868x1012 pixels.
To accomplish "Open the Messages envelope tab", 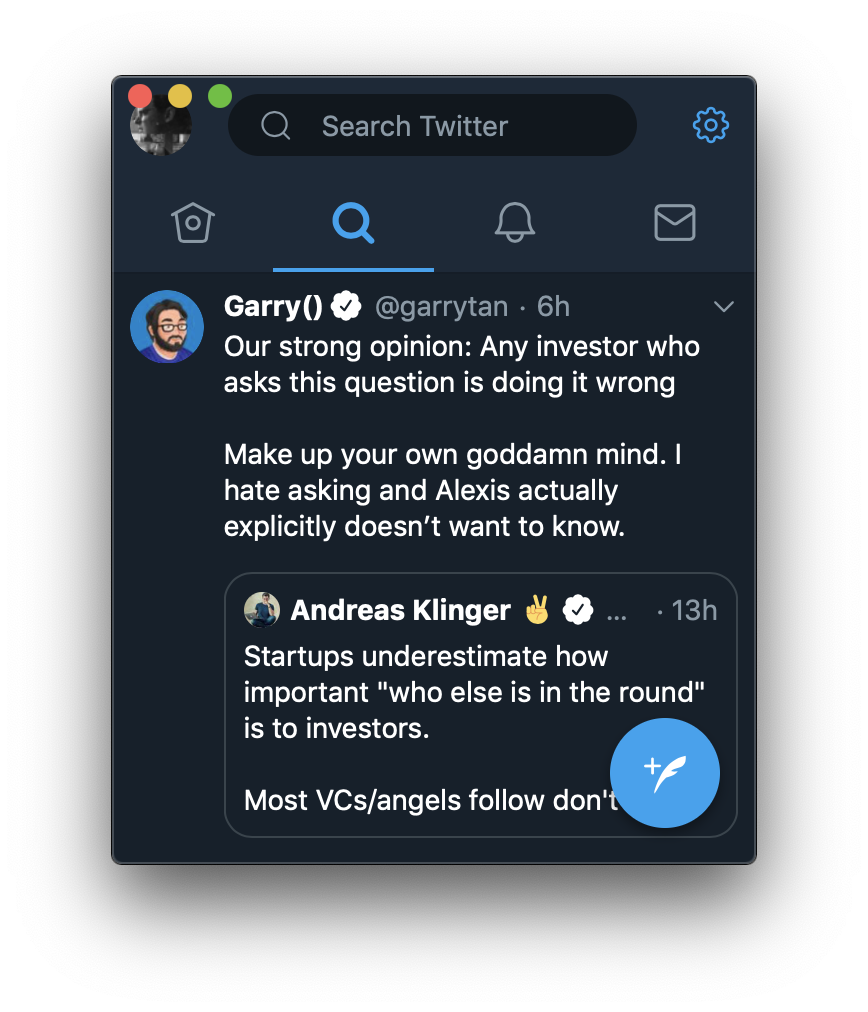I will pos(675,222).
